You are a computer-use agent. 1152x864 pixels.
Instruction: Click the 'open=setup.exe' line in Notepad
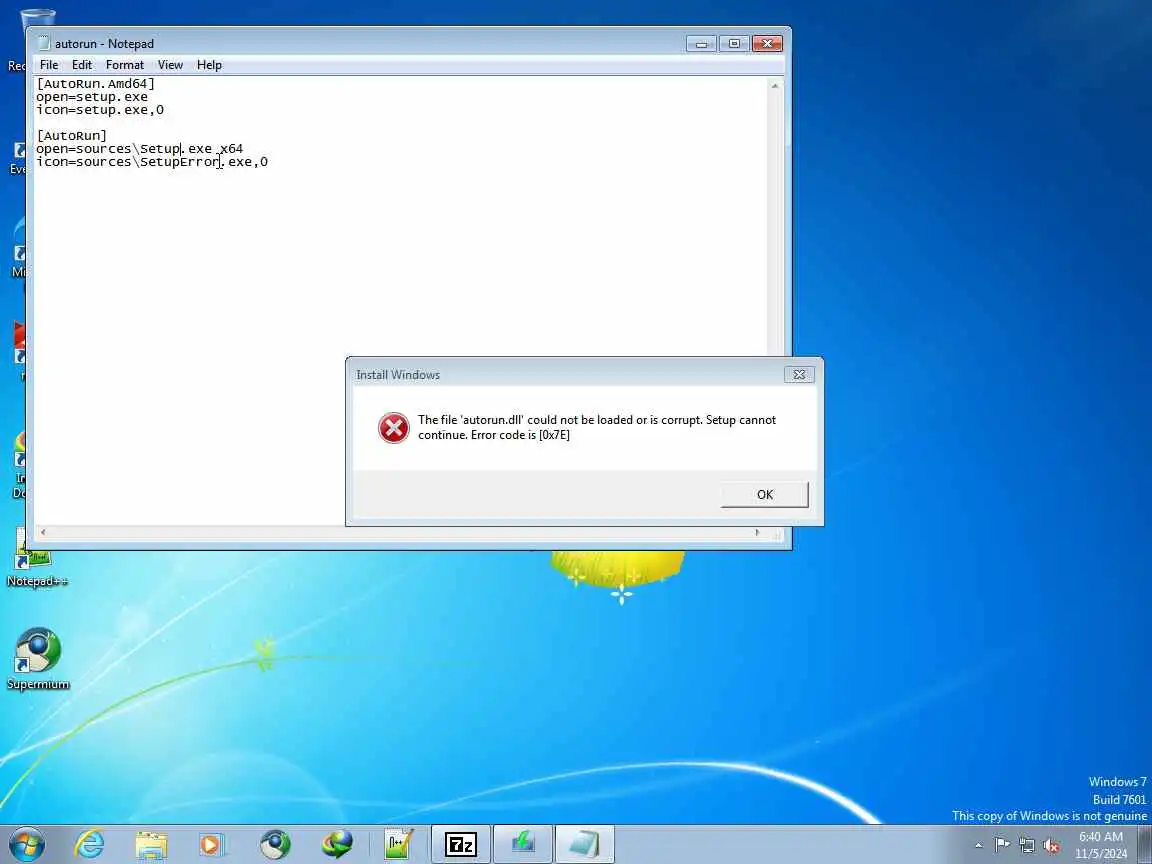point(92,97)
